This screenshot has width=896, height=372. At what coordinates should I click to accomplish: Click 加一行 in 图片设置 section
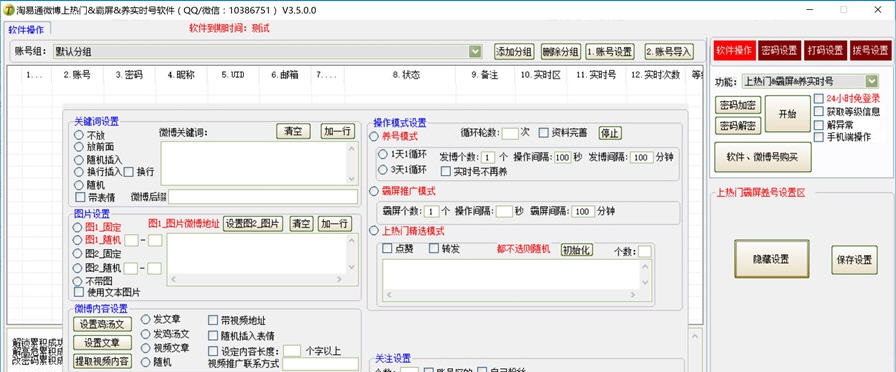[335, 223]
